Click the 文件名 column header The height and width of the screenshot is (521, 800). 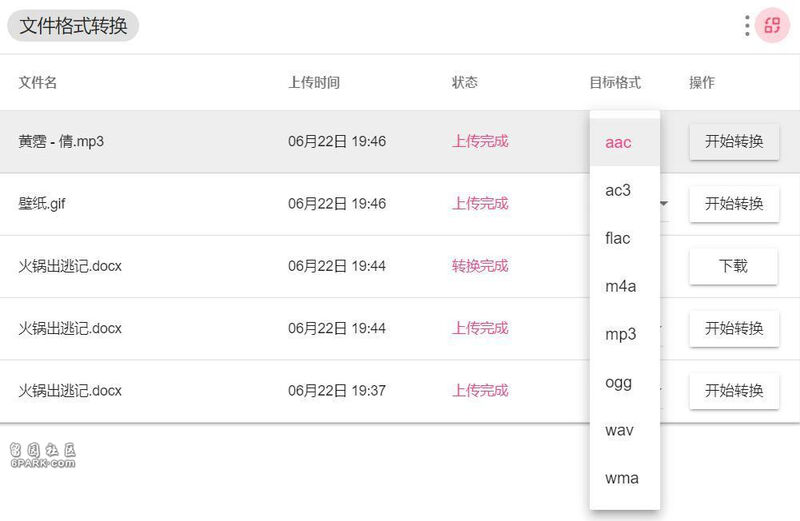tap(38, 82)
